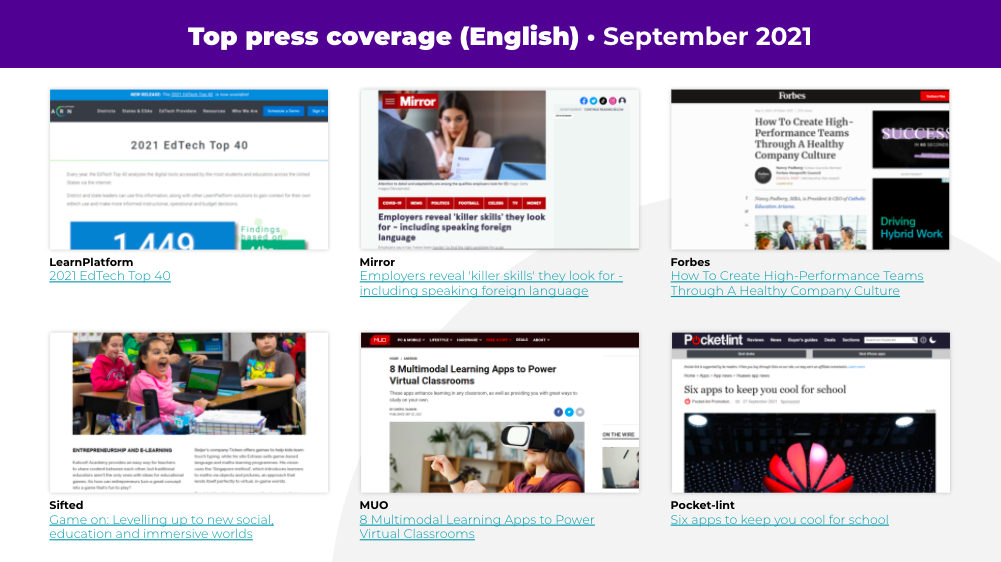The image size is (1001, 562).
Task: Click the Sifted source label
Action: [66, 505]
